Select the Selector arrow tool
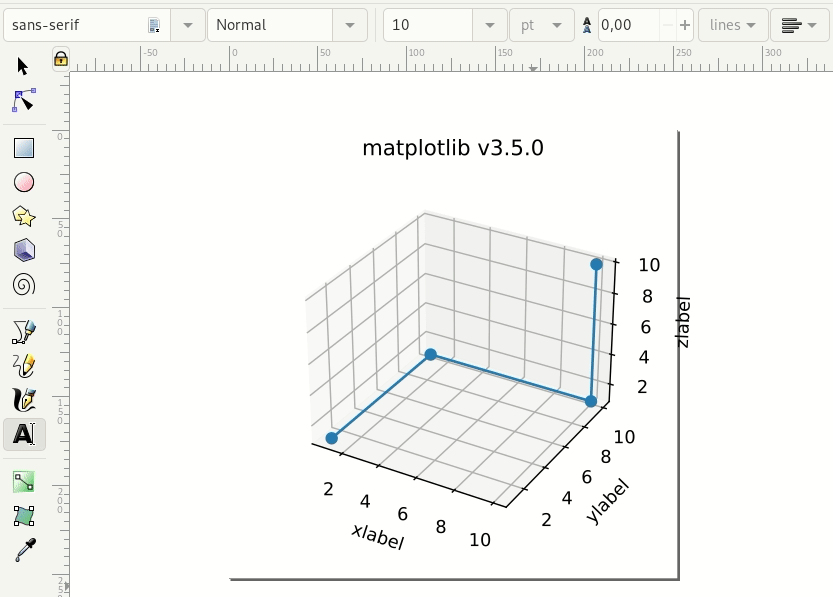Screen dimensions: 833x597 [x=24, y=67]
